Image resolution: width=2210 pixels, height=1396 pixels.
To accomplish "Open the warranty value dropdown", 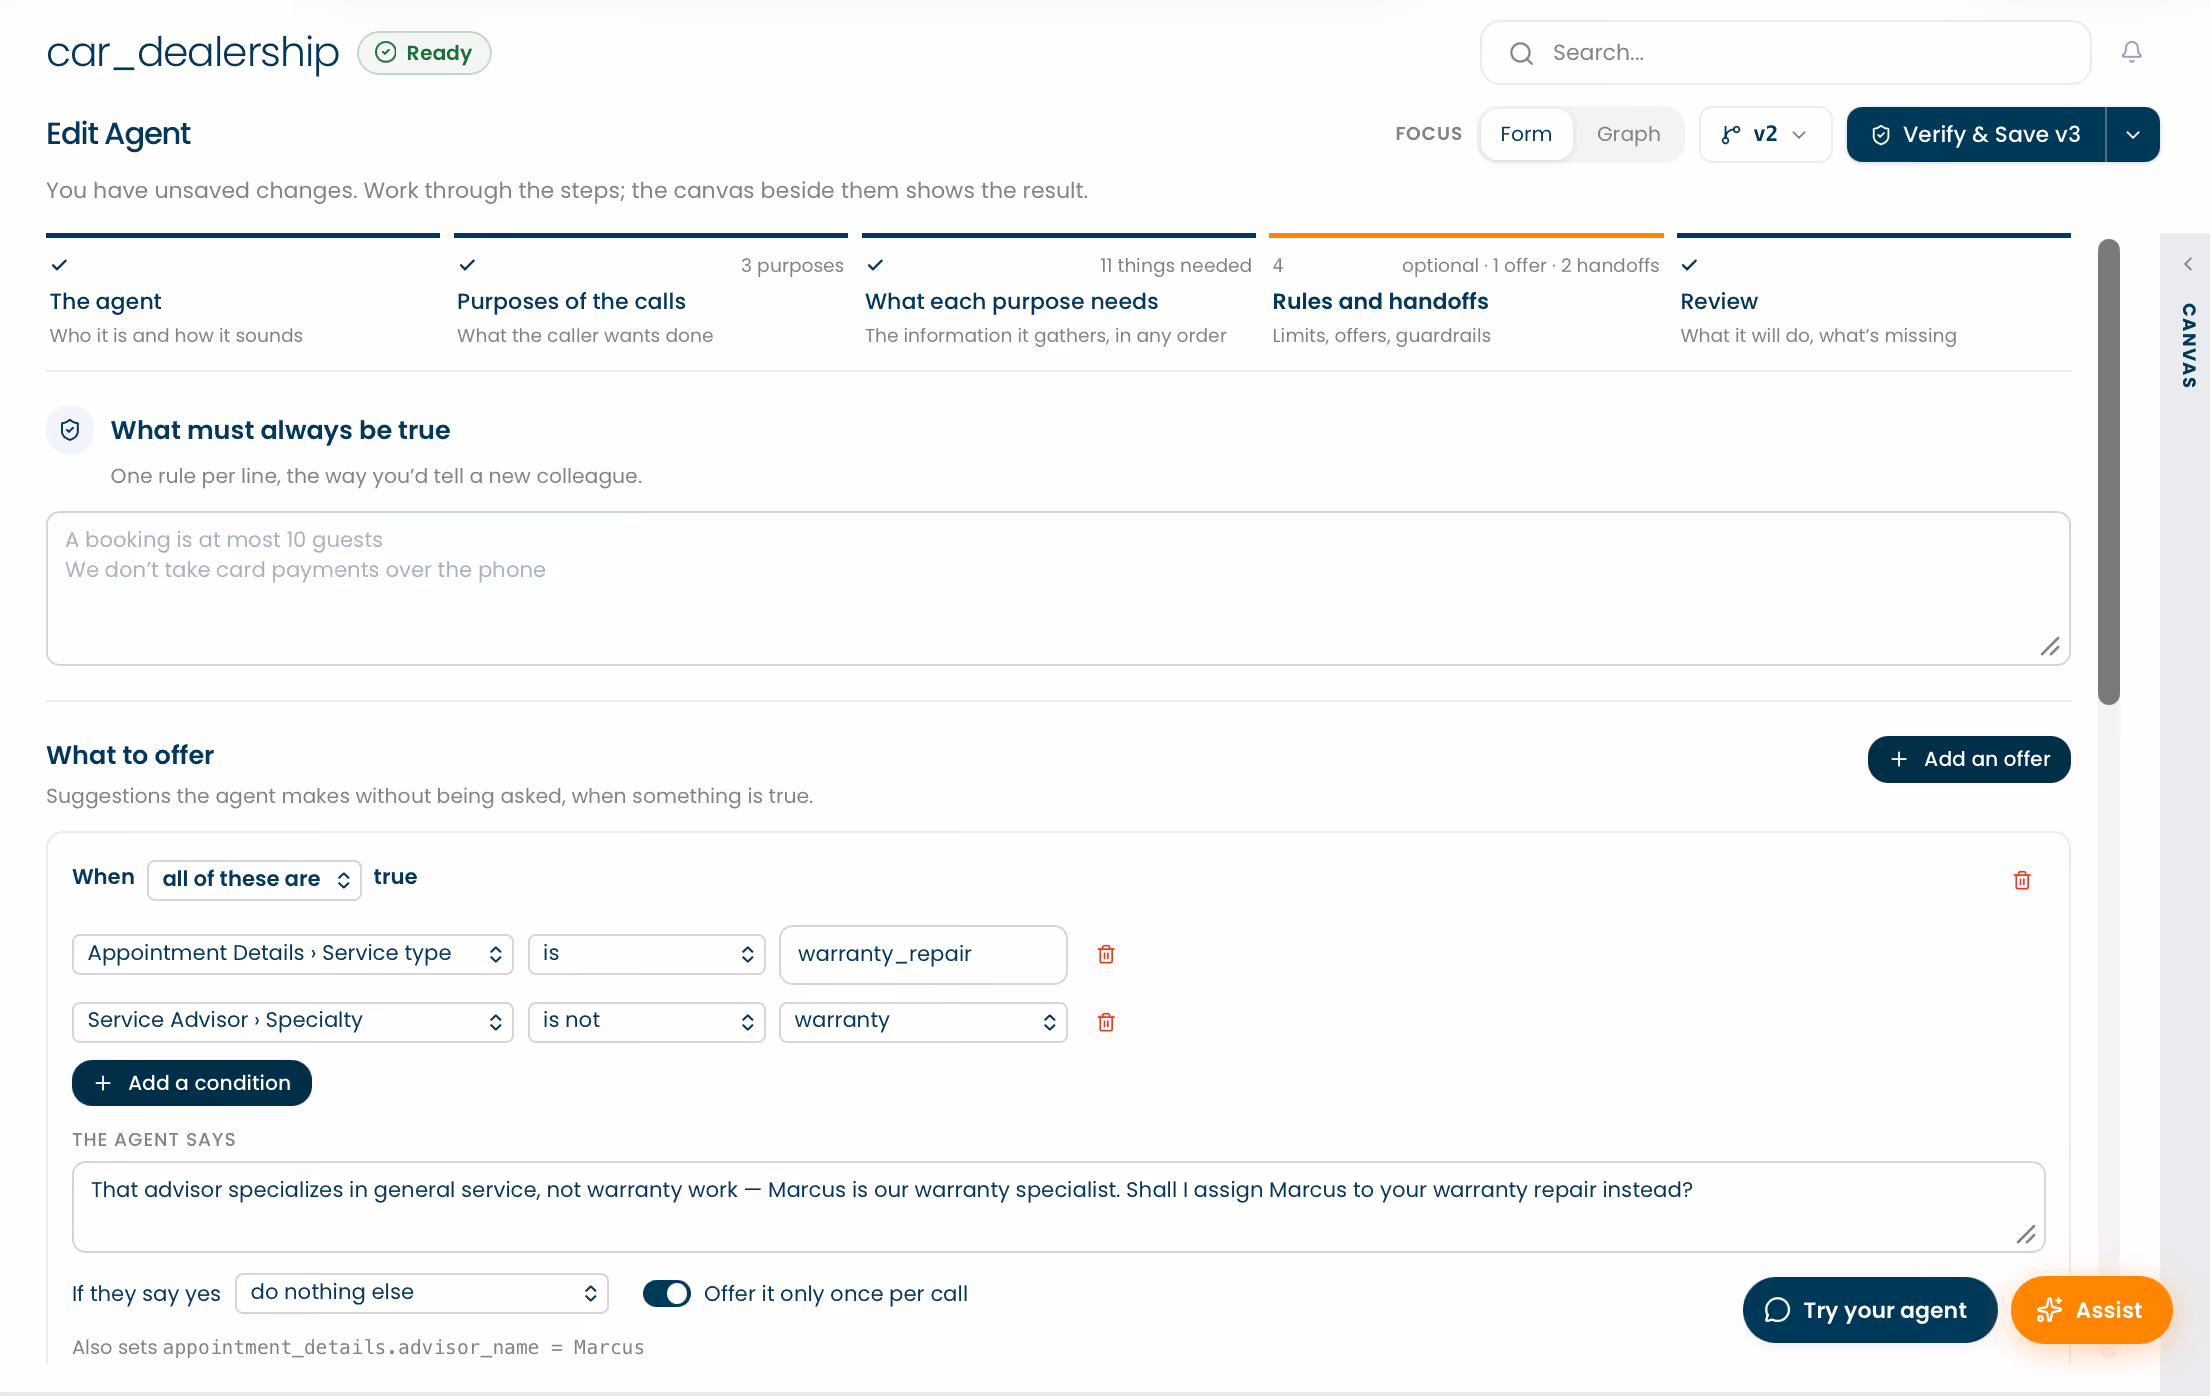I will (923, 1022).
